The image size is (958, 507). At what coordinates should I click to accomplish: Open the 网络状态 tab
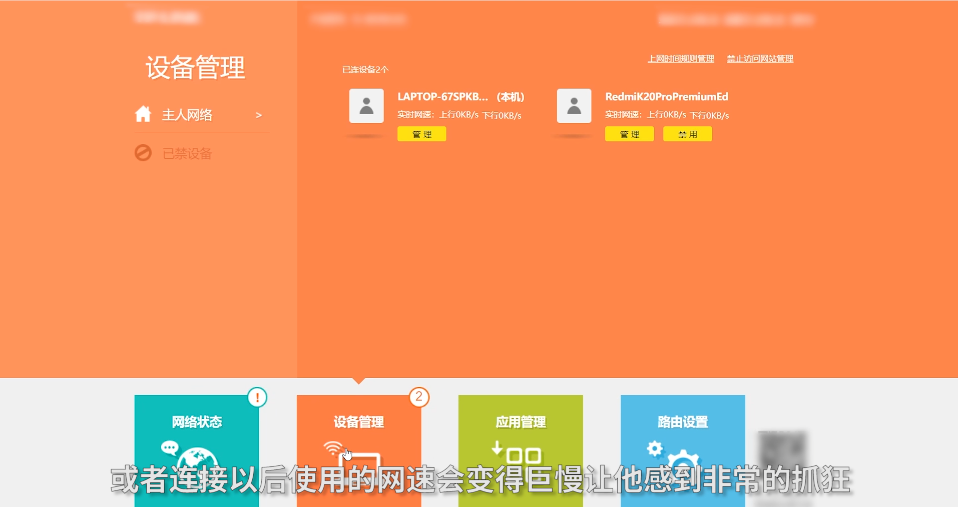tap(197, 422)
